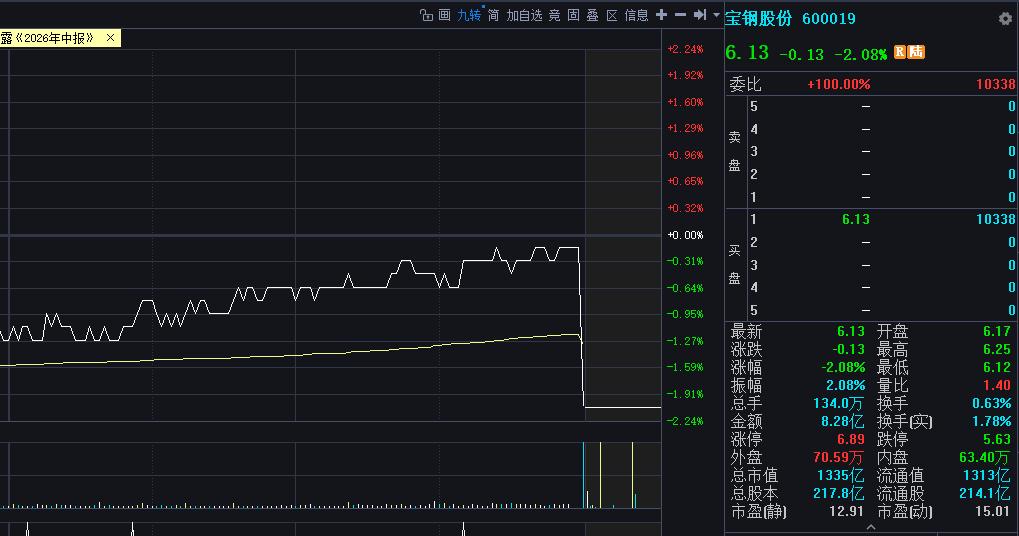Click the 总股本 value 217.8亿
The image size is (1019, 536).
(x=838, y=493)
